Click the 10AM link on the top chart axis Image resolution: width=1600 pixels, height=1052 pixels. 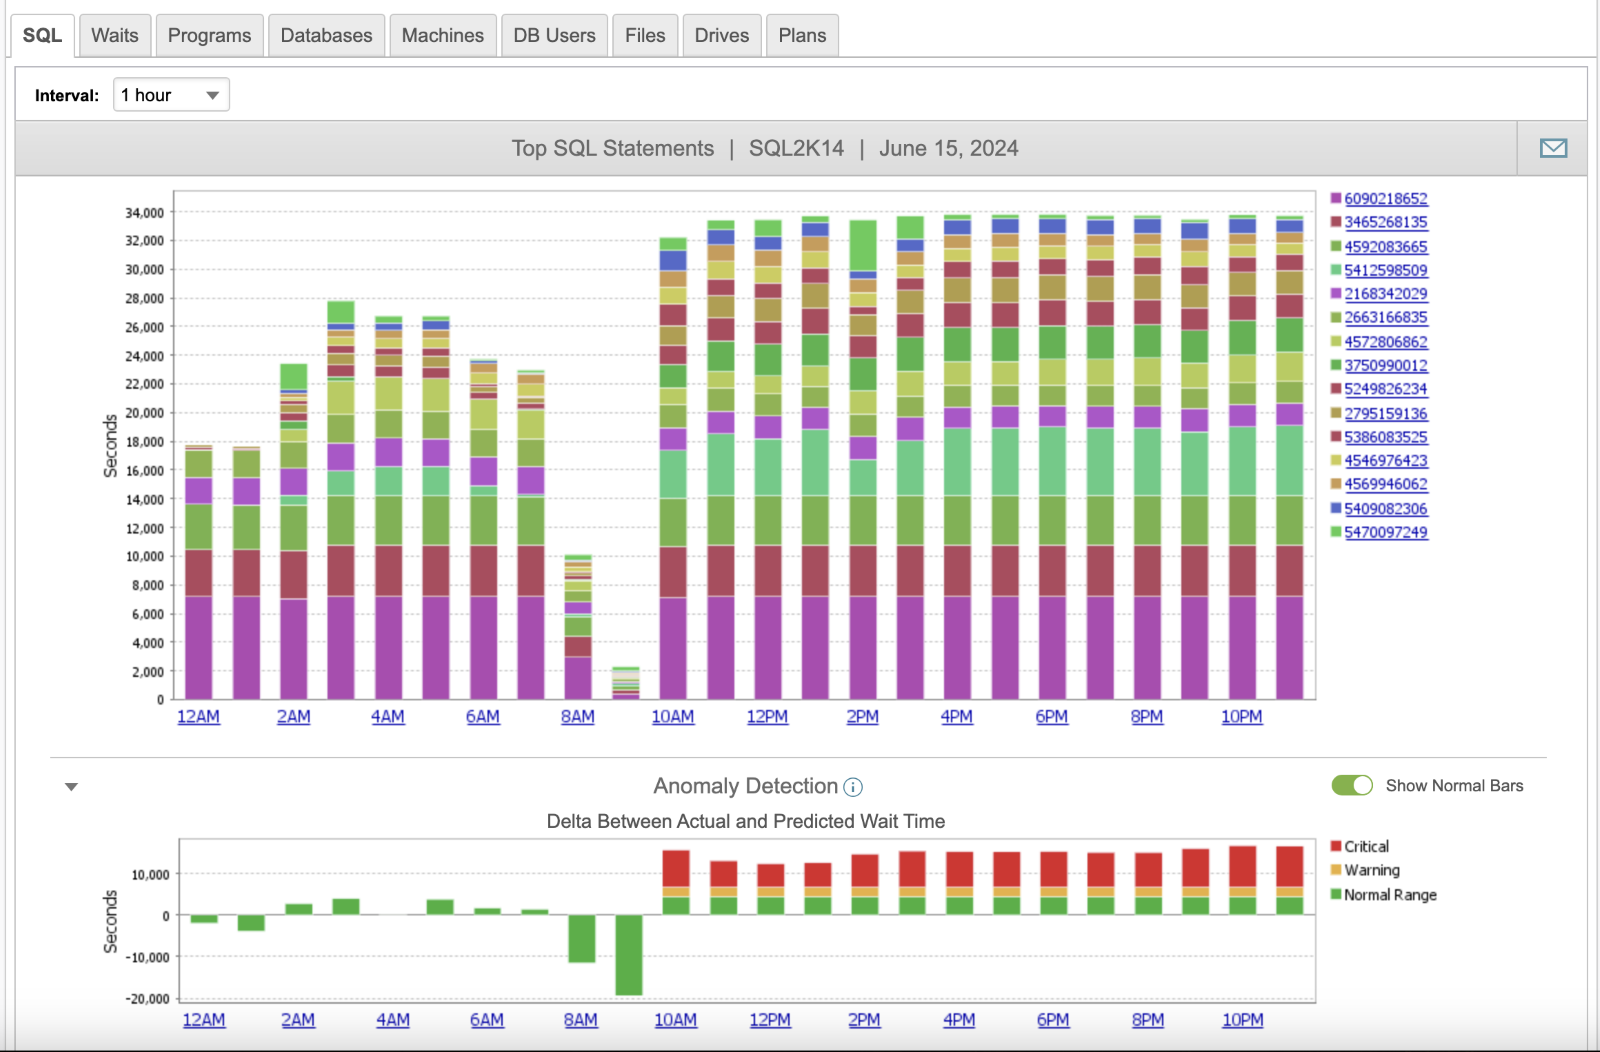[x=673, y=717]
